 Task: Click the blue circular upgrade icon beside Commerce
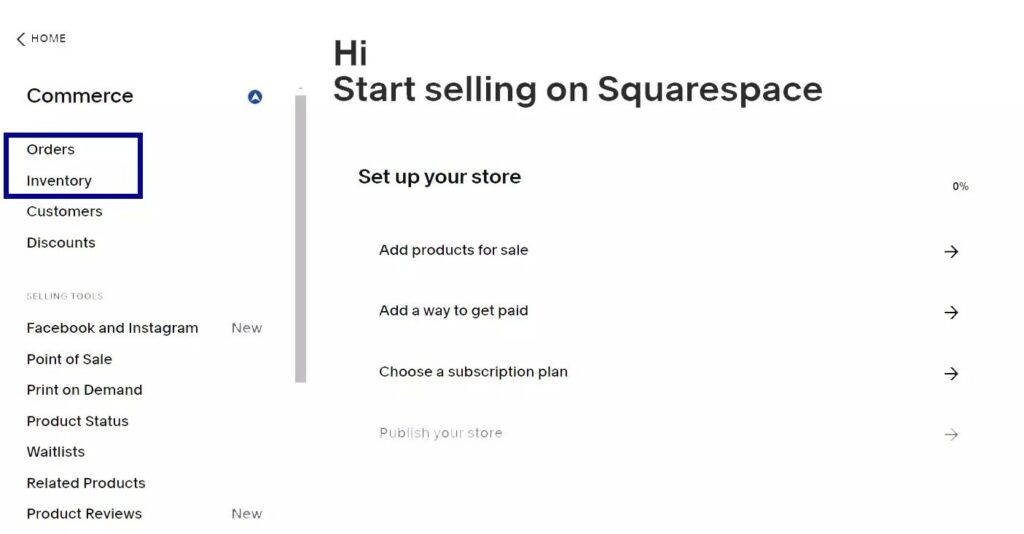255,97
